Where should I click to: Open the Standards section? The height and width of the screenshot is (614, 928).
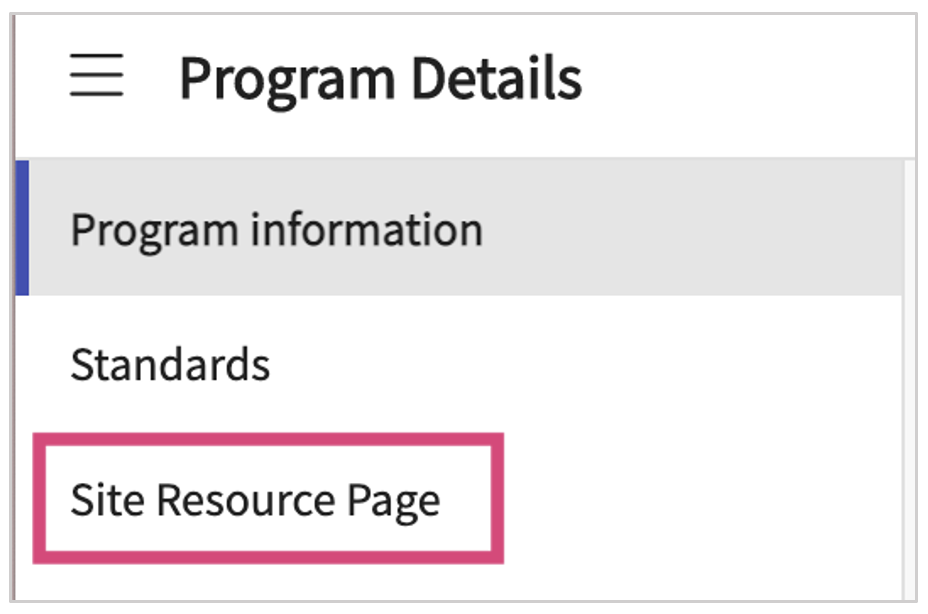170,365
